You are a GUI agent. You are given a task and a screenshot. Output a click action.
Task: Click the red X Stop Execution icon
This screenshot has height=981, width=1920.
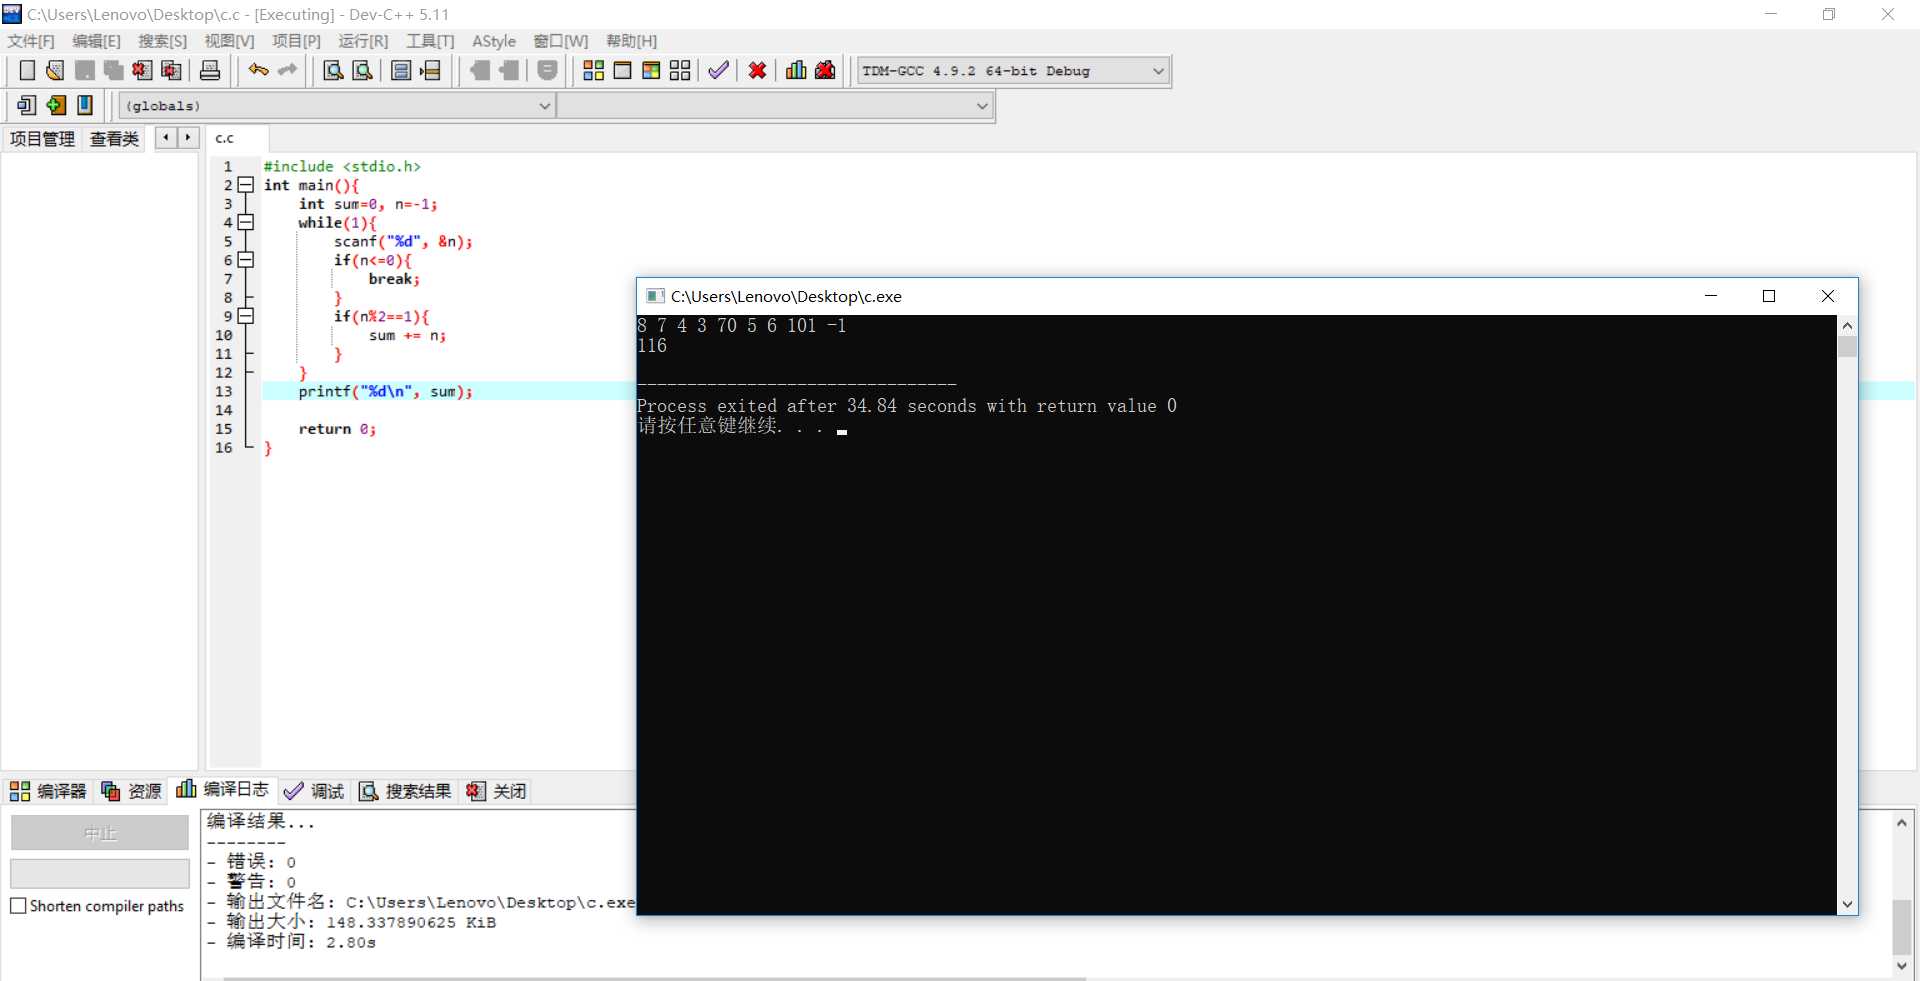click(x=757, y=70)
